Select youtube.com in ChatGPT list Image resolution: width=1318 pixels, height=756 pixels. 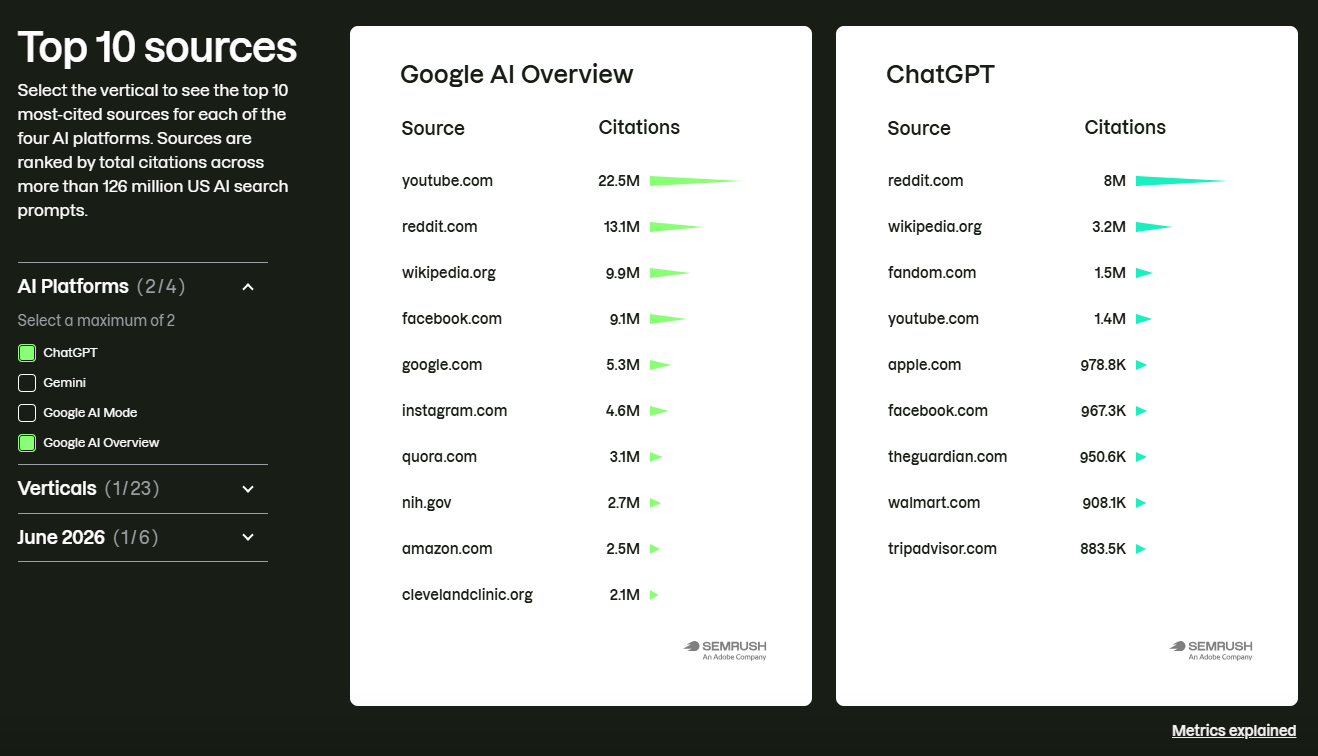pos(933,319)
